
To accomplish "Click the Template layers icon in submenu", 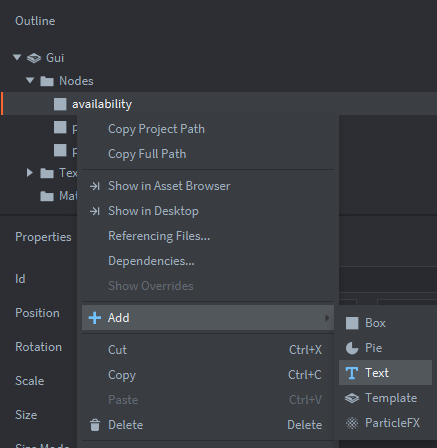I will tap(352, 398).
